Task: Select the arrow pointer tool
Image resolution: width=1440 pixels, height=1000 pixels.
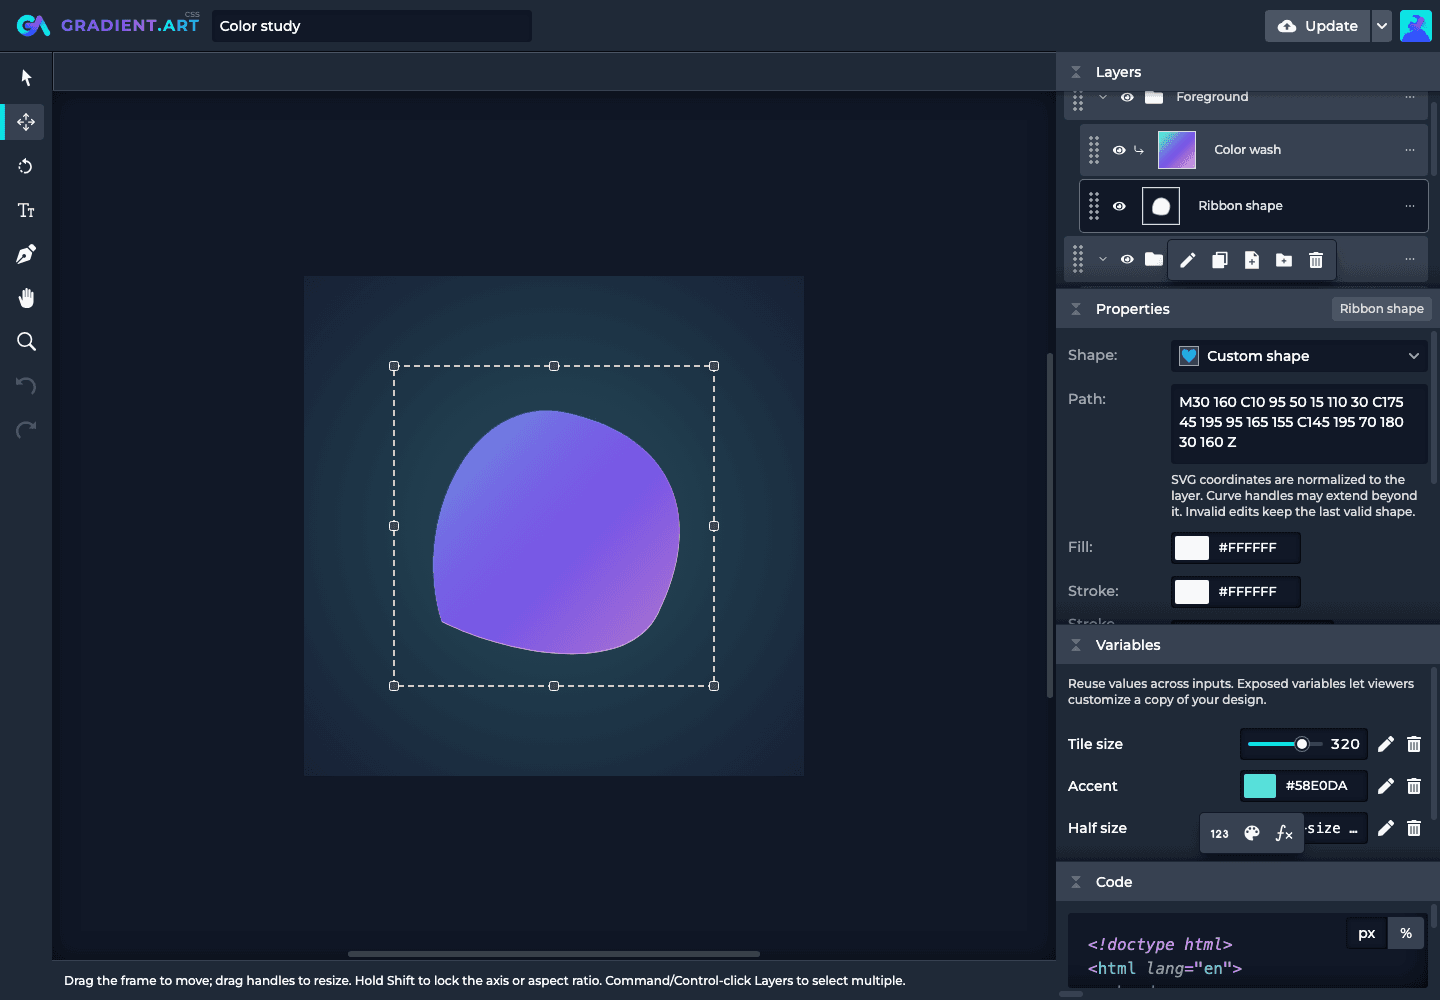Action: pyautogui.click(x=26, y=78)
